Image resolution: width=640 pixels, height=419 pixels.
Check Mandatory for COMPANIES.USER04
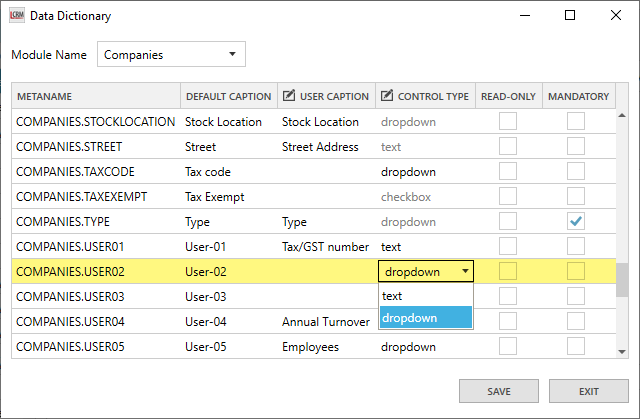(576, 321)
